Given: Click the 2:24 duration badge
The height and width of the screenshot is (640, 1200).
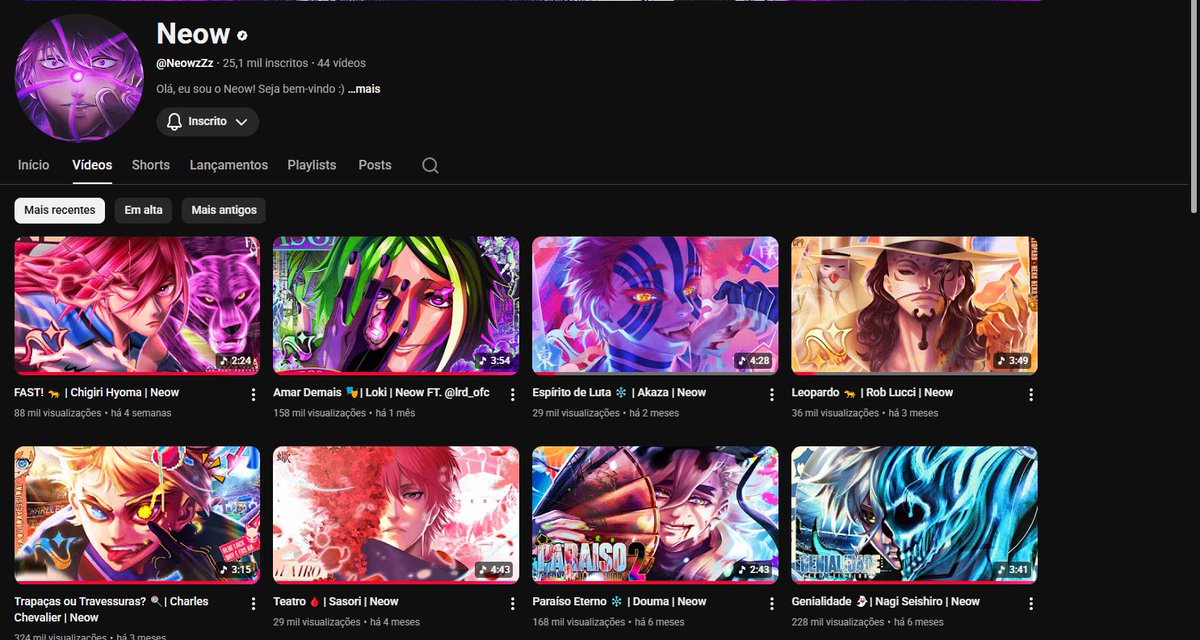Looking at the screenshot, I should [x=234, y=361].
